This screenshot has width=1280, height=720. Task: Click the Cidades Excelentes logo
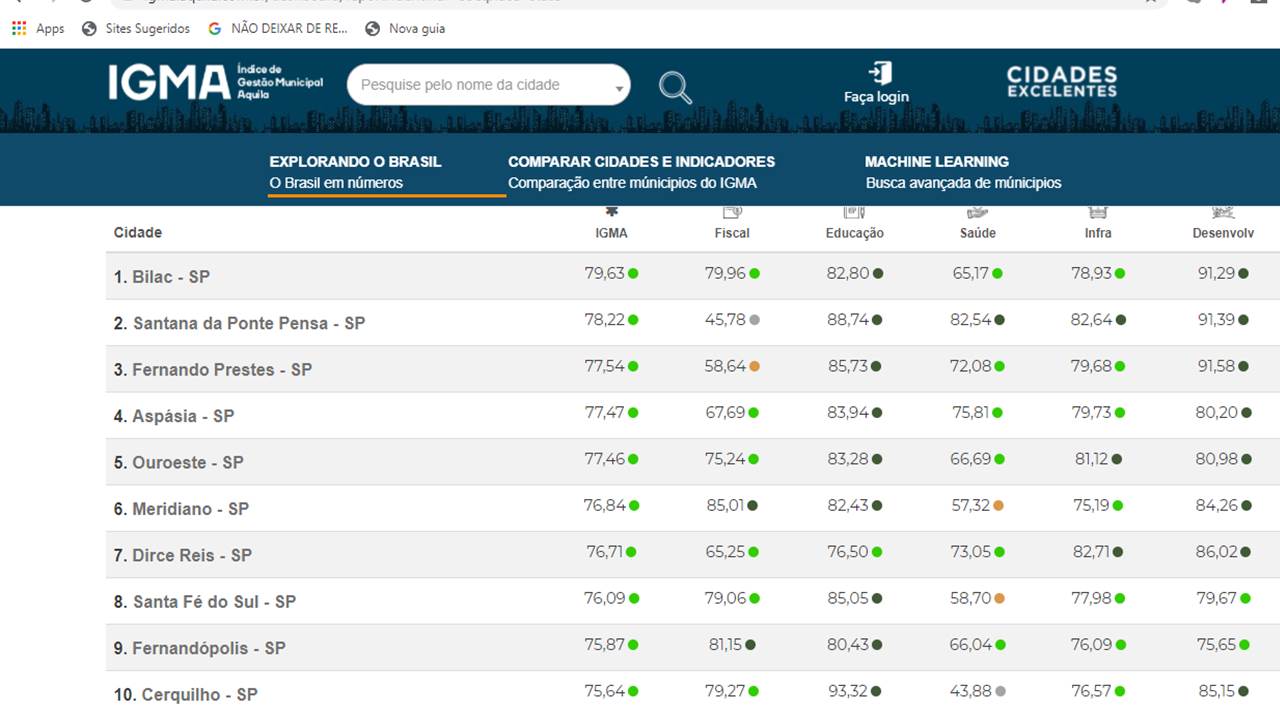[x=1061, y=82]
